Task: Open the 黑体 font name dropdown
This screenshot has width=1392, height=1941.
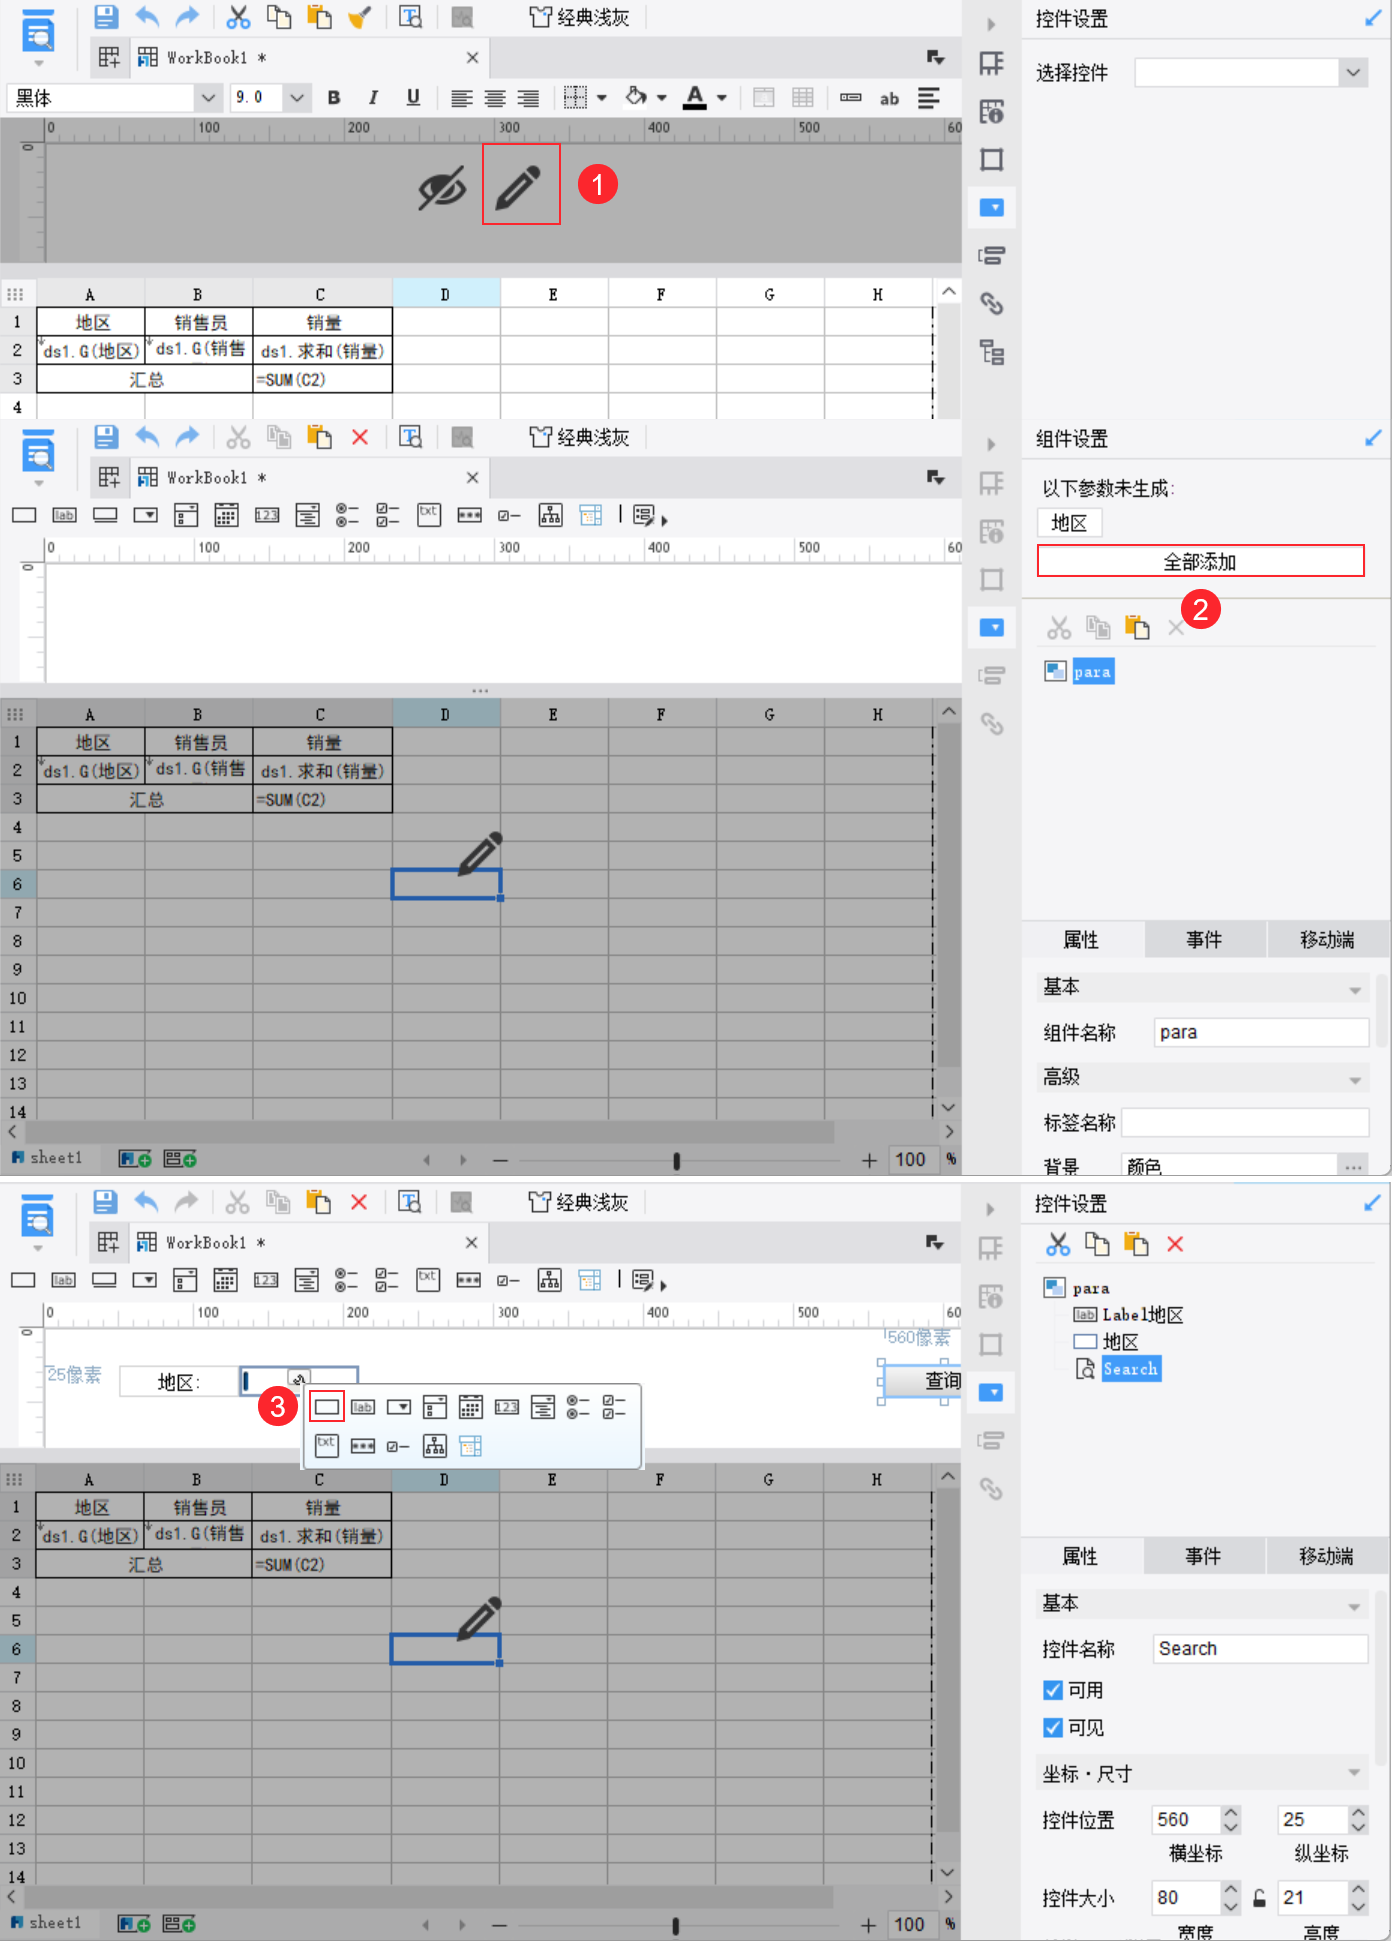Action: pos(208,98)
